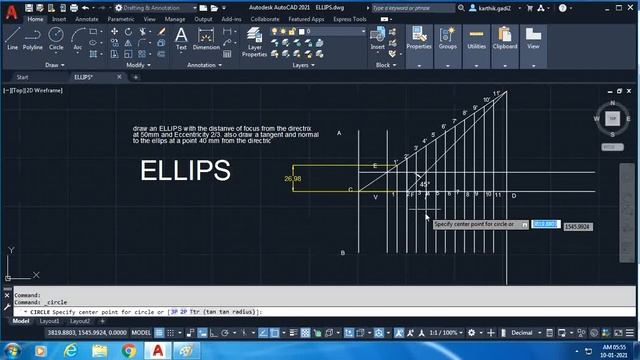Click the ViewCube TOP face

tap(612, 118)
